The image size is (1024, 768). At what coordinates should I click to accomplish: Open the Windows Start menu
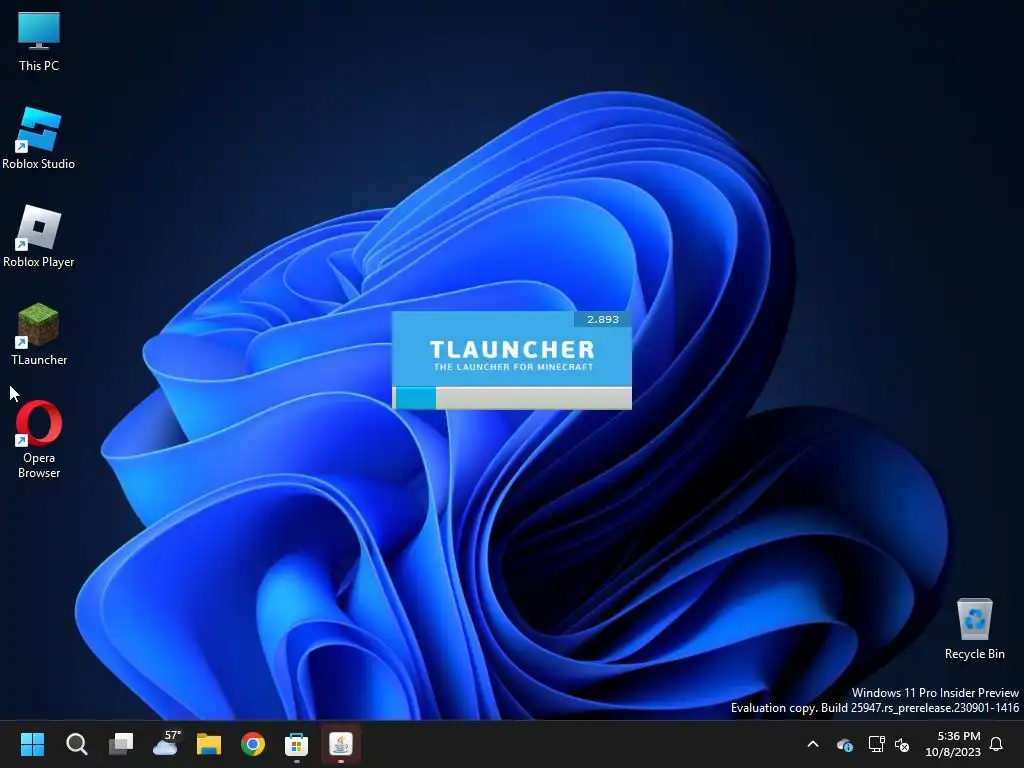32,744
